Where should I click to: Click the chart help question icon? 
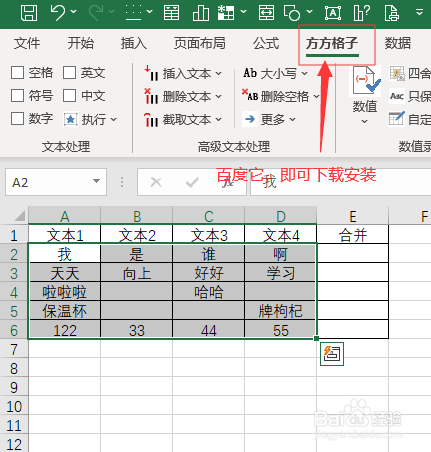coord(361,12)
